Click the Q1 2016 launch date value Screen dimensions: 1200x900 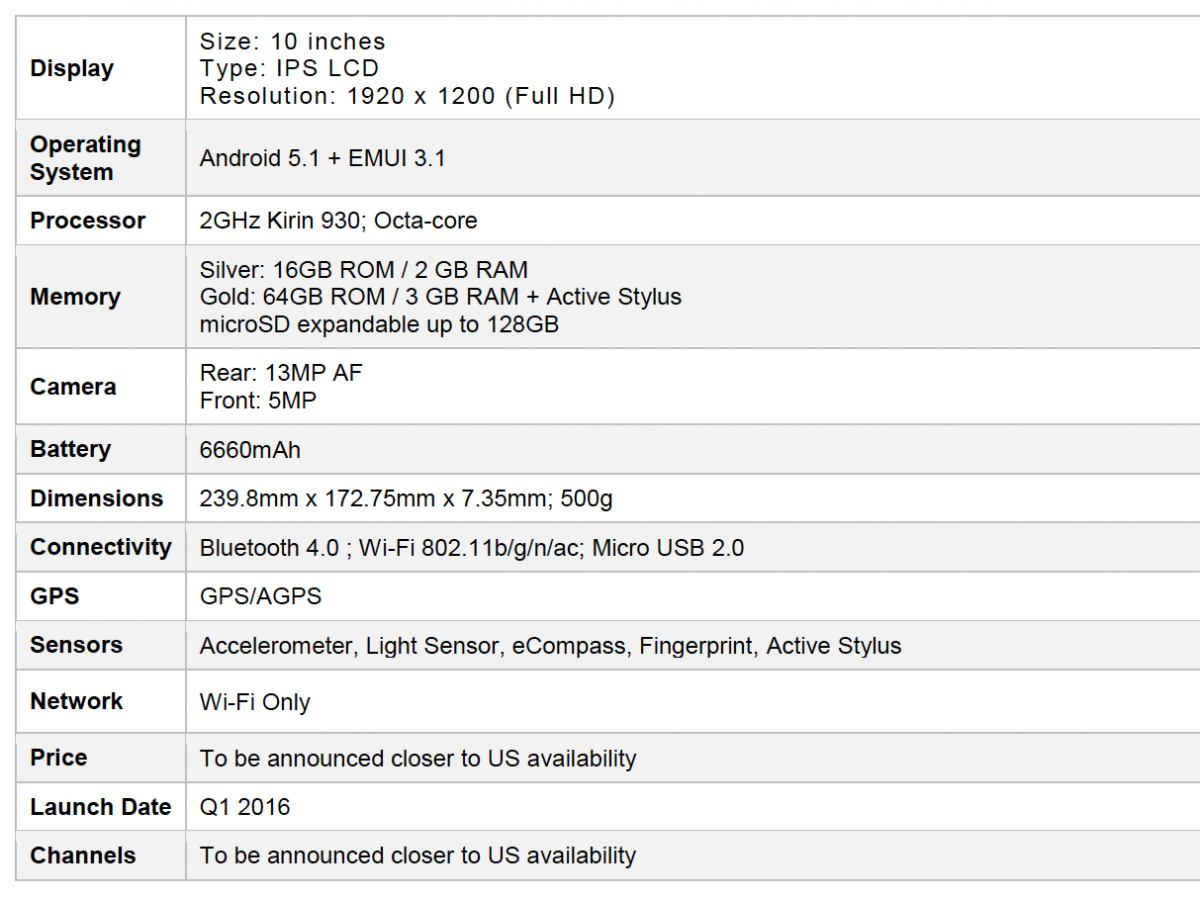coord(245,807)
